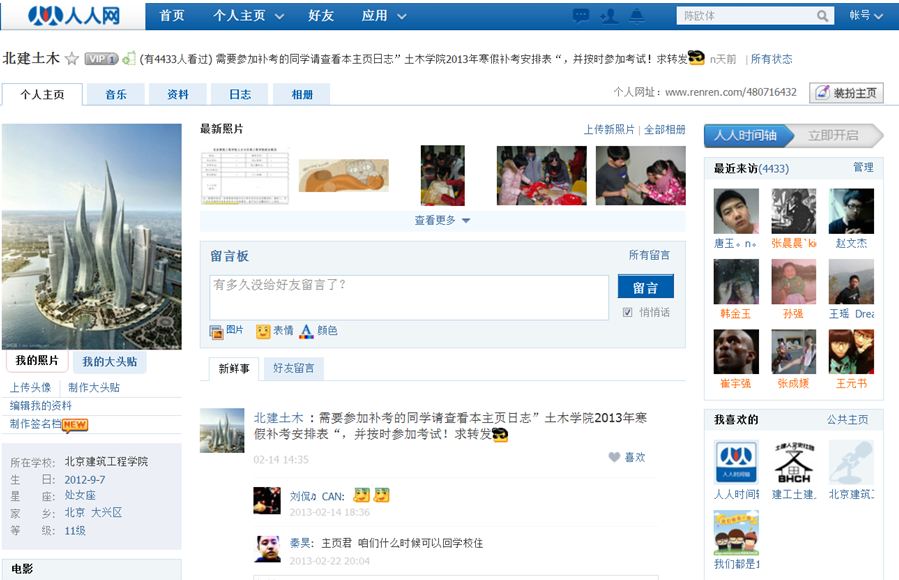Open the 颜色 text color picker
Image resolution: width=899 pixels, height=580 pixels.
coord(318,331)
